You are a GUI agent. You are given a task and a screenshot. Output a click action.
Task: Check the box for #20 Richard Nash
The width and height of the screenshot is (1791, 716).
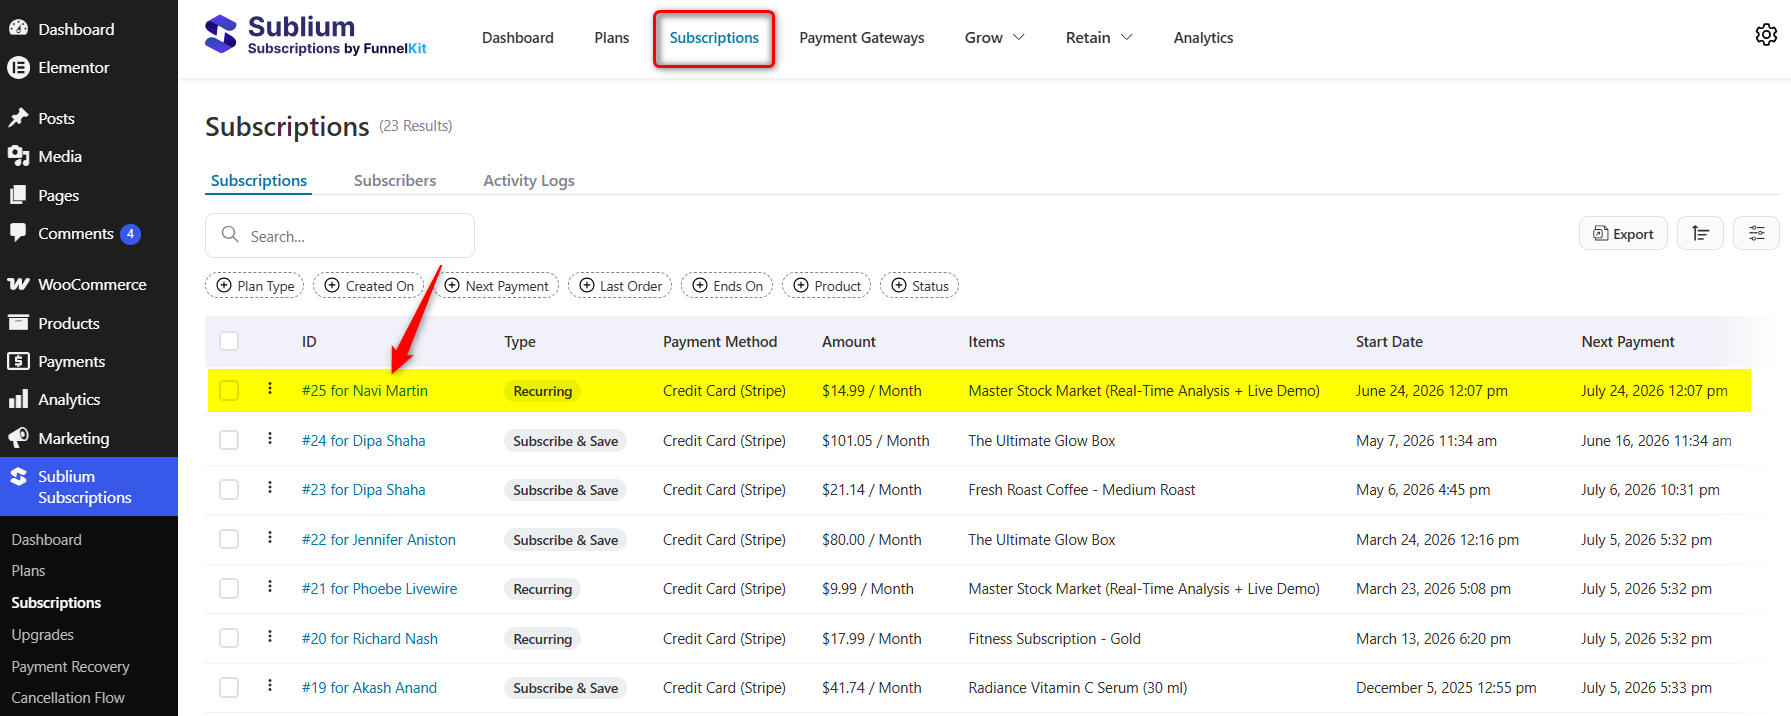click(229, 638)
